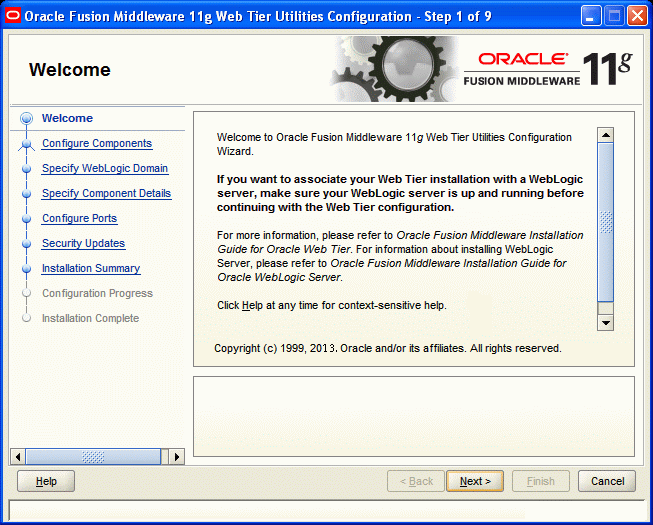Click the window title bar text
This screenshot has width=653, height=525.
[x=258, y=16]
